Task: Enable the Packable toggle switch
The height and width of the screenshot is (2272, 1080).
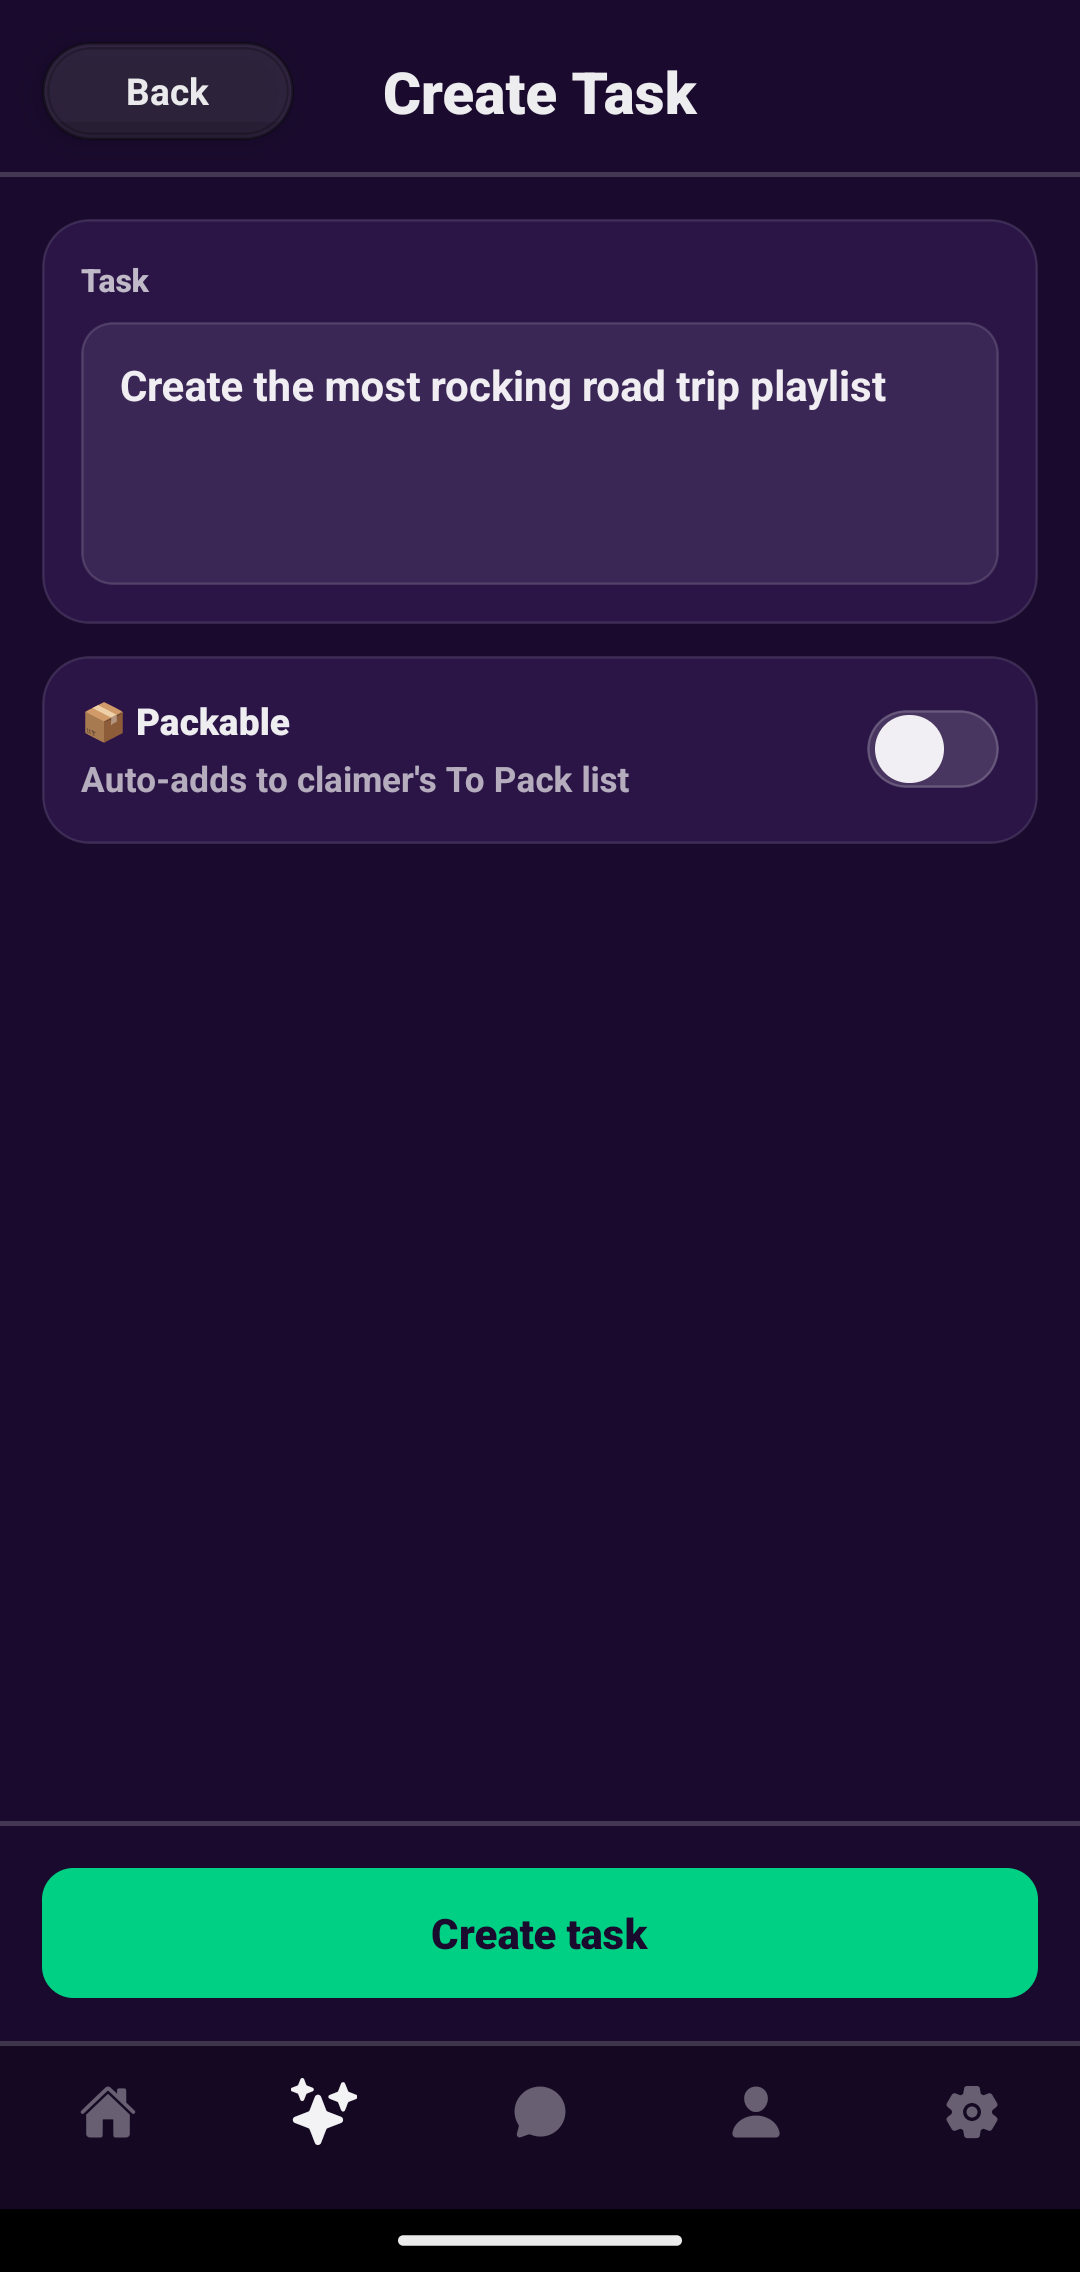Action: 932,749
